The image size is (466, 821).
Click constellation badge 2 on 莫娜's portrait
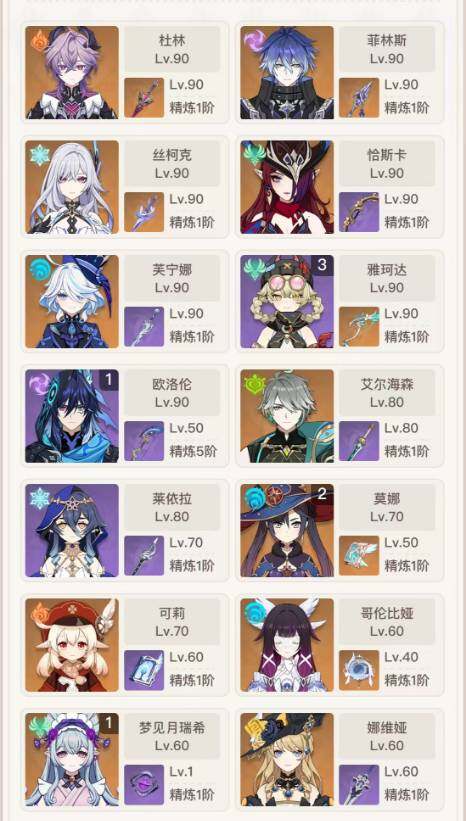coord(322,494)
